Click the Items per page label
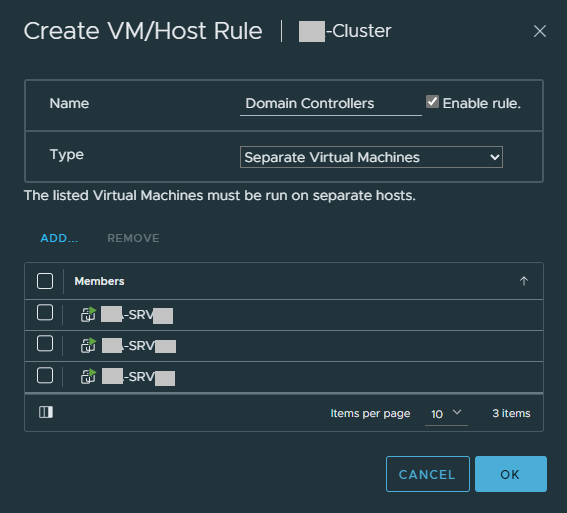Image resolution: width=567 pixels, height=513 pixels. click(370, 413)
